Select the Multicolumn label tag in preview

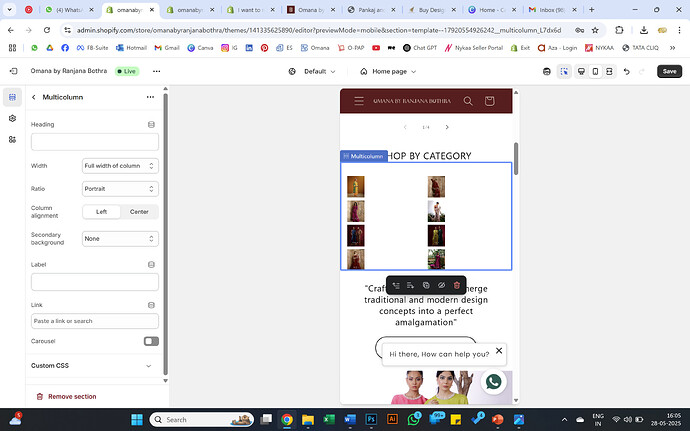(x=363, y=156)
